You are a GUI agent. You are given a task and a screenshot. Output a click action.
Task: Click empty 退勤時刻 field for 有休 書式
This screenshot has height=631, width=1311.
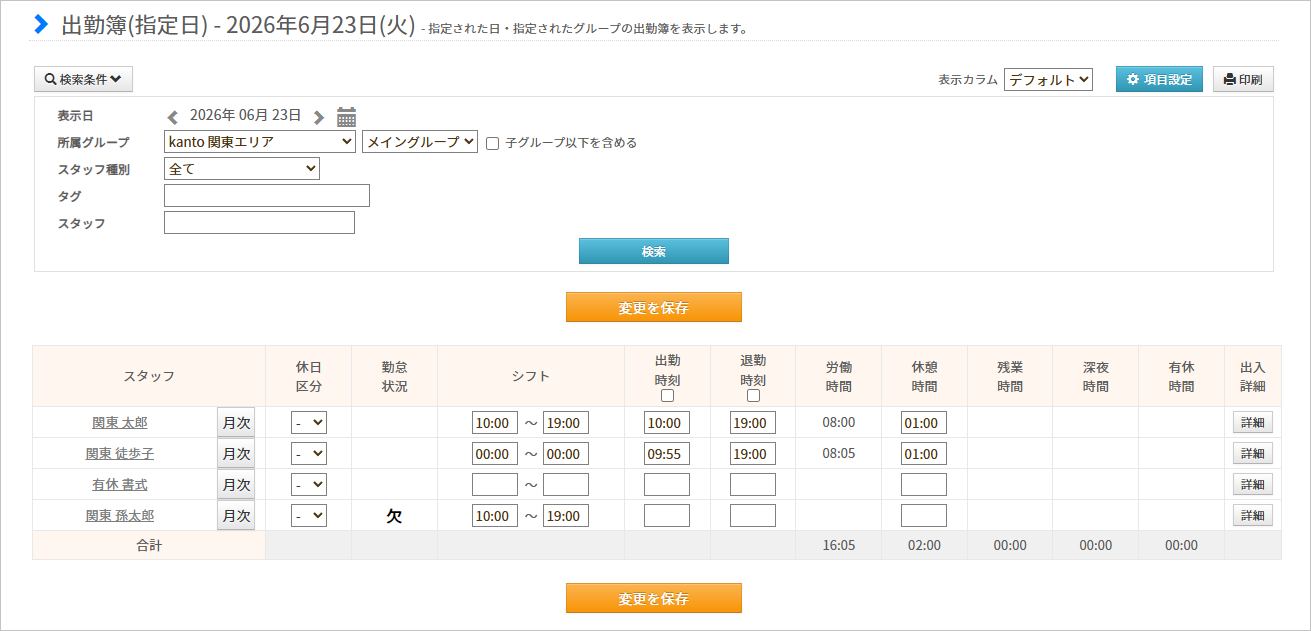pyautogui.click(x=753, y=485)
